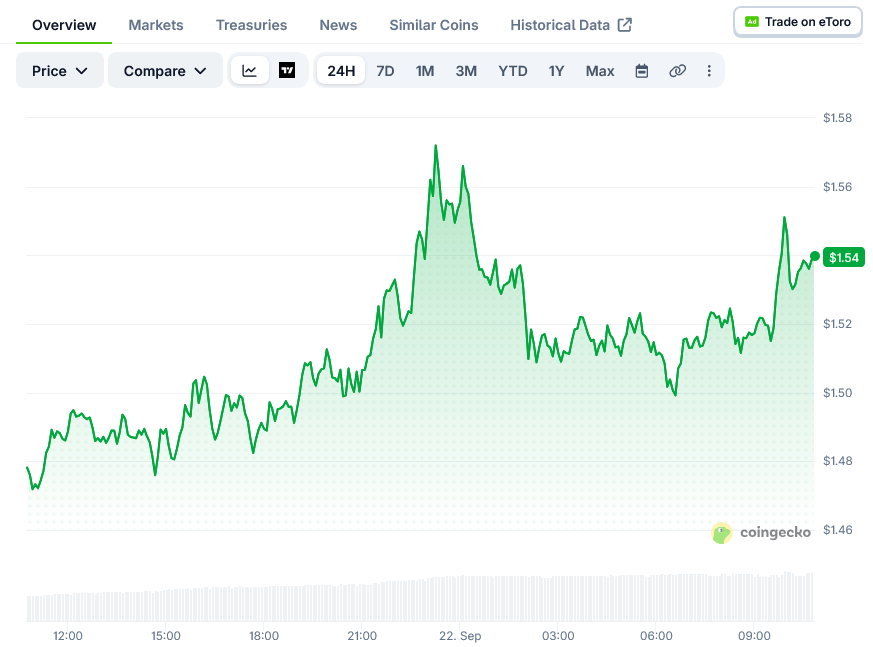Select the YTD time range
873x647 pixels.
(x=513, y=71)
